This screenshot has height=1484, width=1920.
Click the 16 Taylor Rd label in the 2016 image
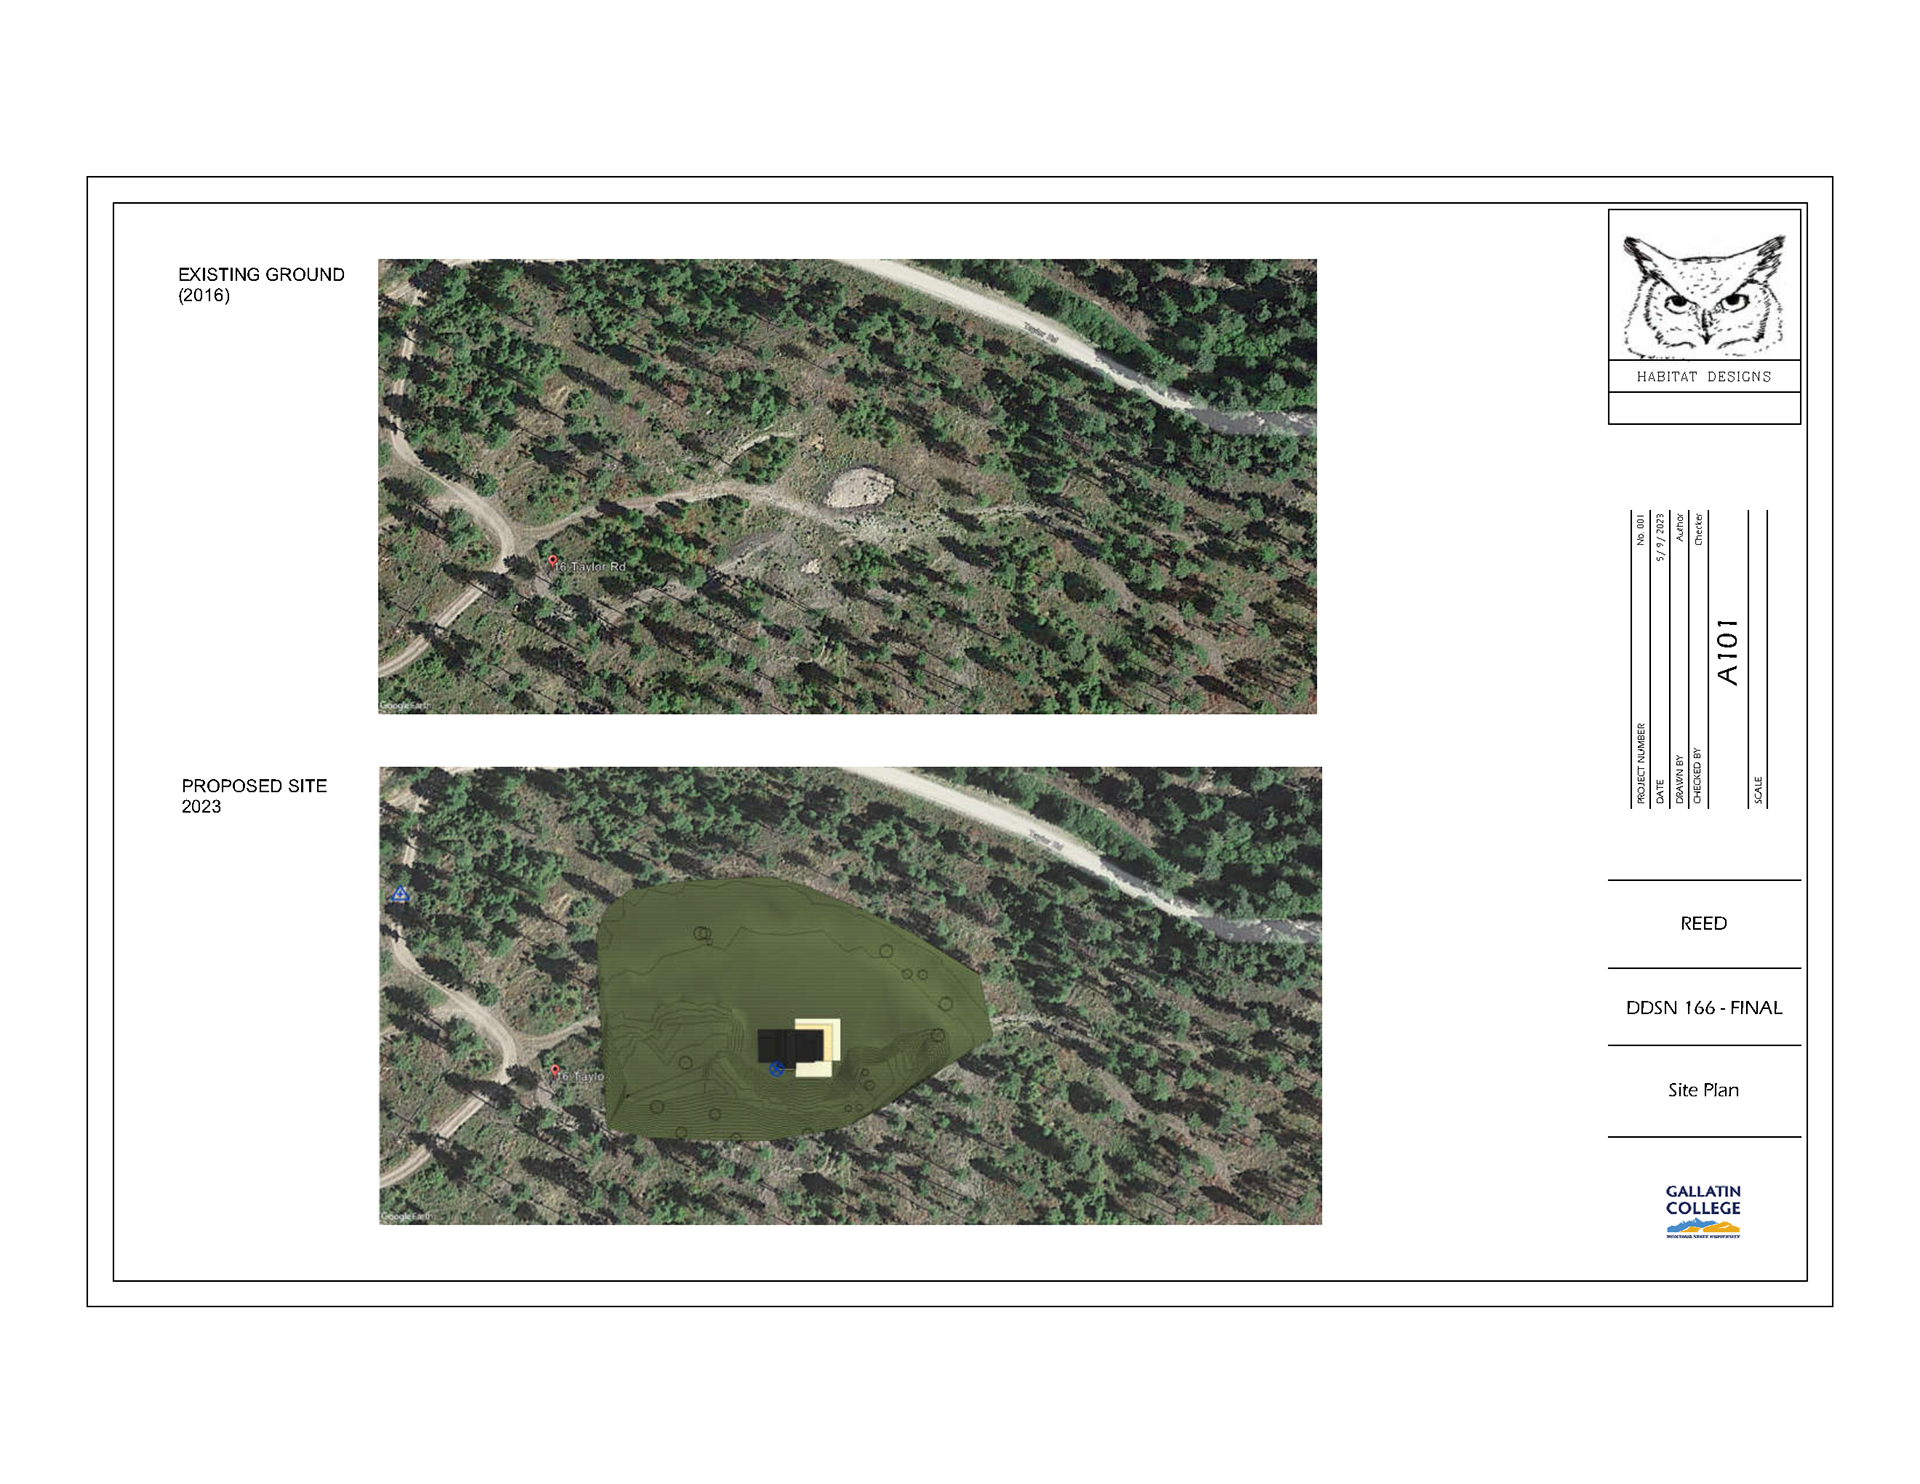pyautogui.click(x=591, y=567)
